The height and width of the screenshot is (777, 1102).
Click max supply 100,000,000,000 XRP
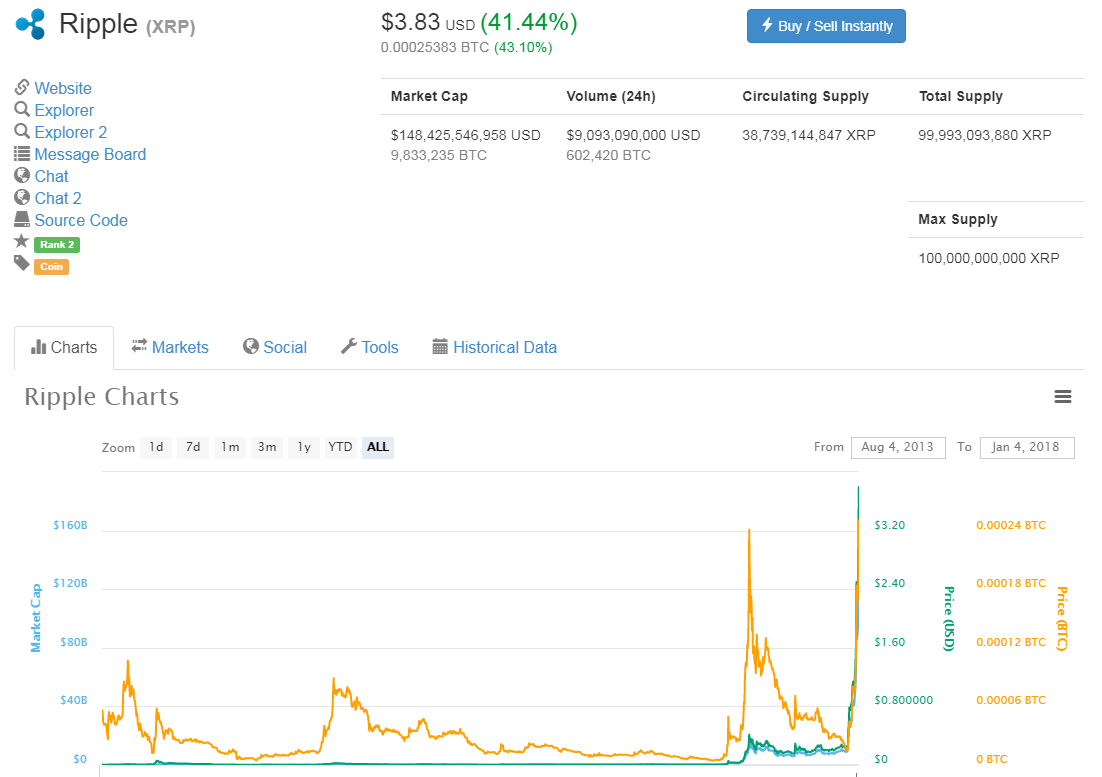coord(989,258)
